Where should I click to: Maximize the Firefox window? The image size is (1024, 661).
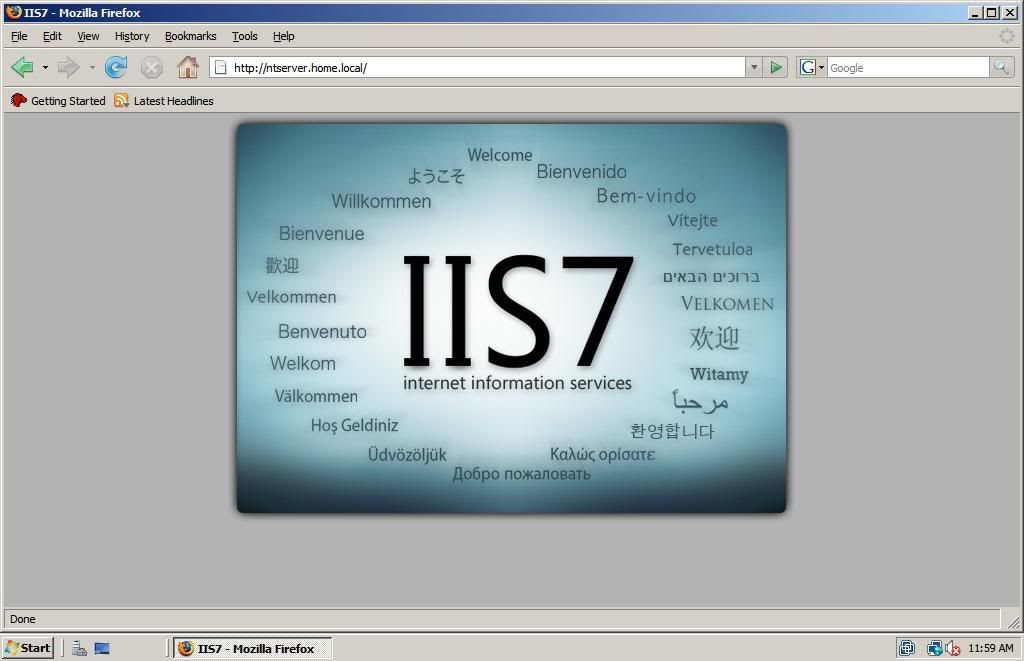coord(992,12)
